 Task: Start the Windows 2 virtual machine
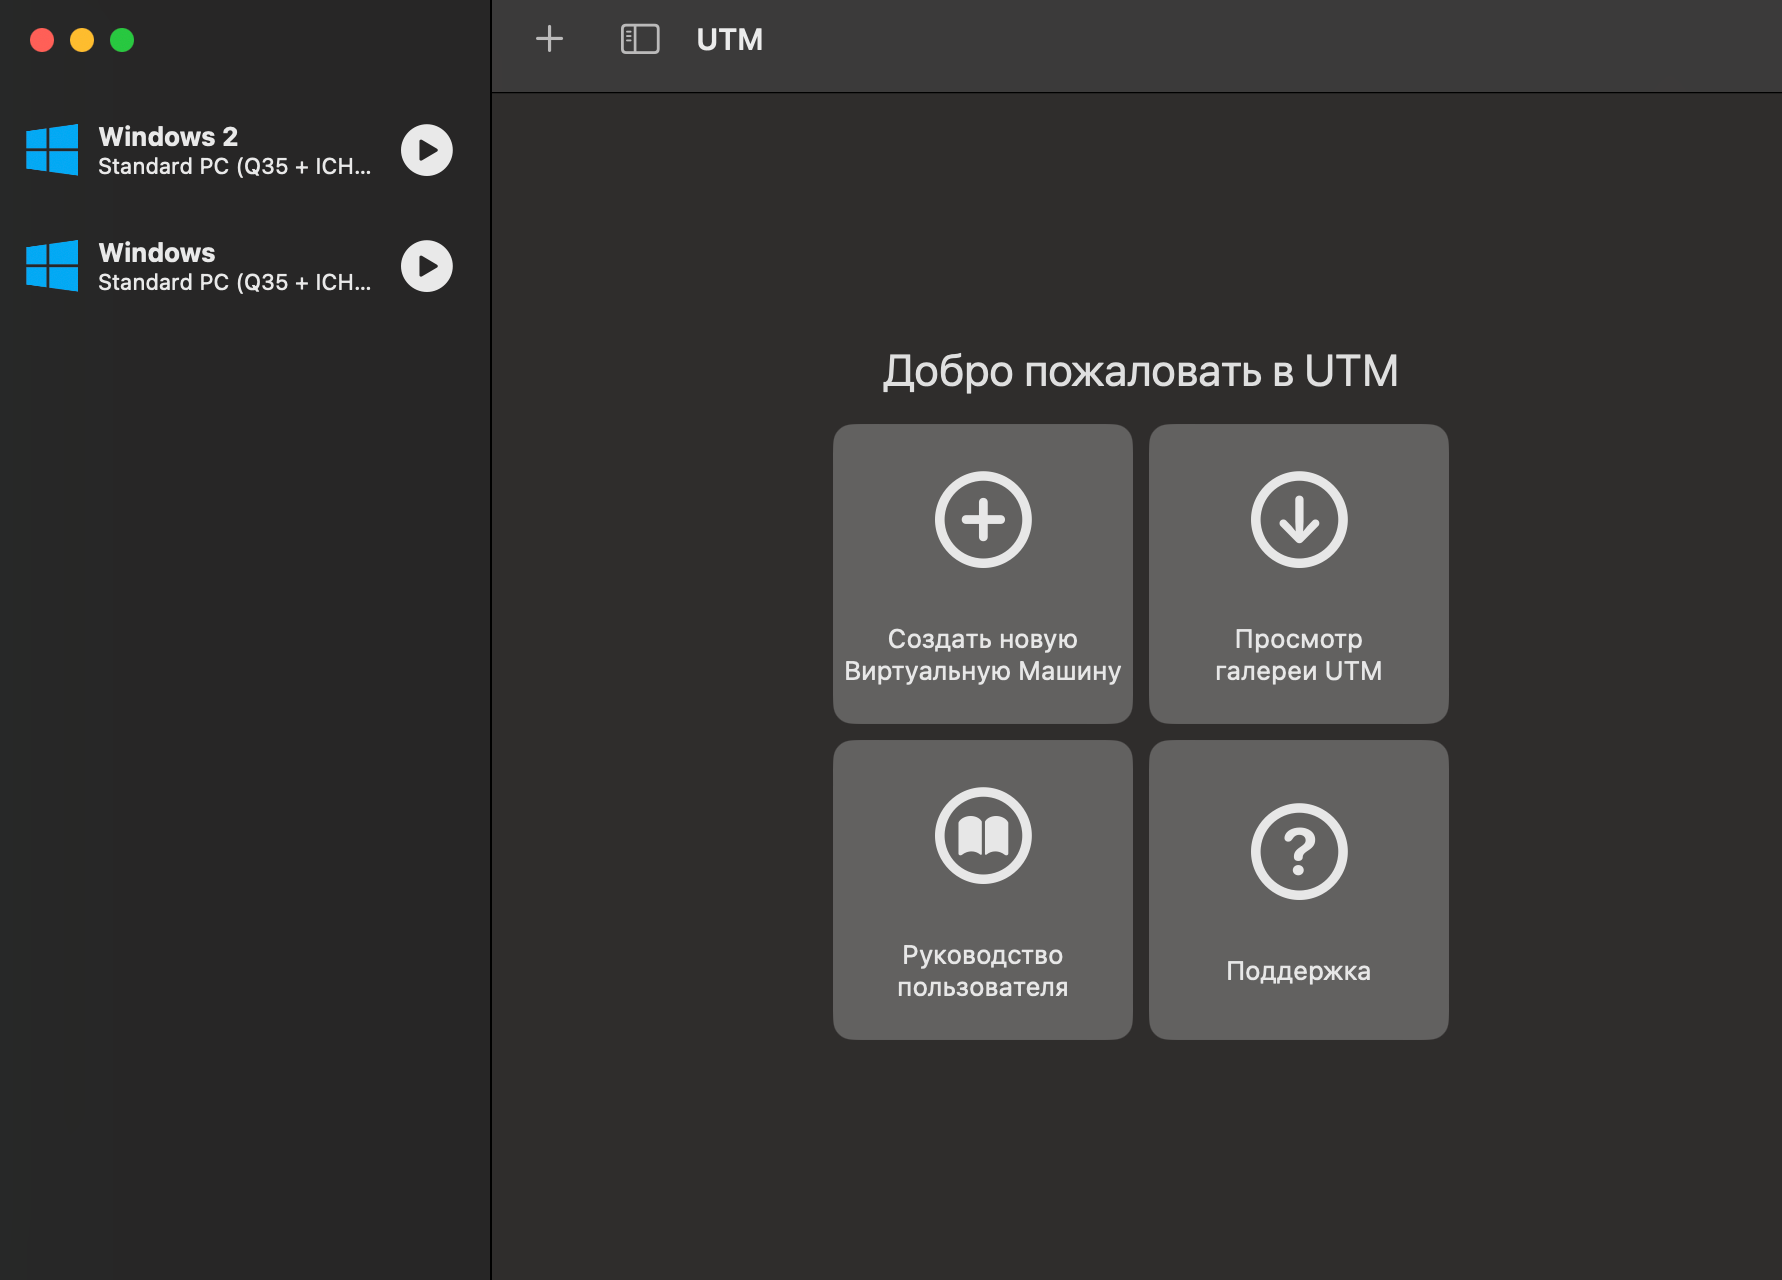pyautogui.click(x=427, y=150)
